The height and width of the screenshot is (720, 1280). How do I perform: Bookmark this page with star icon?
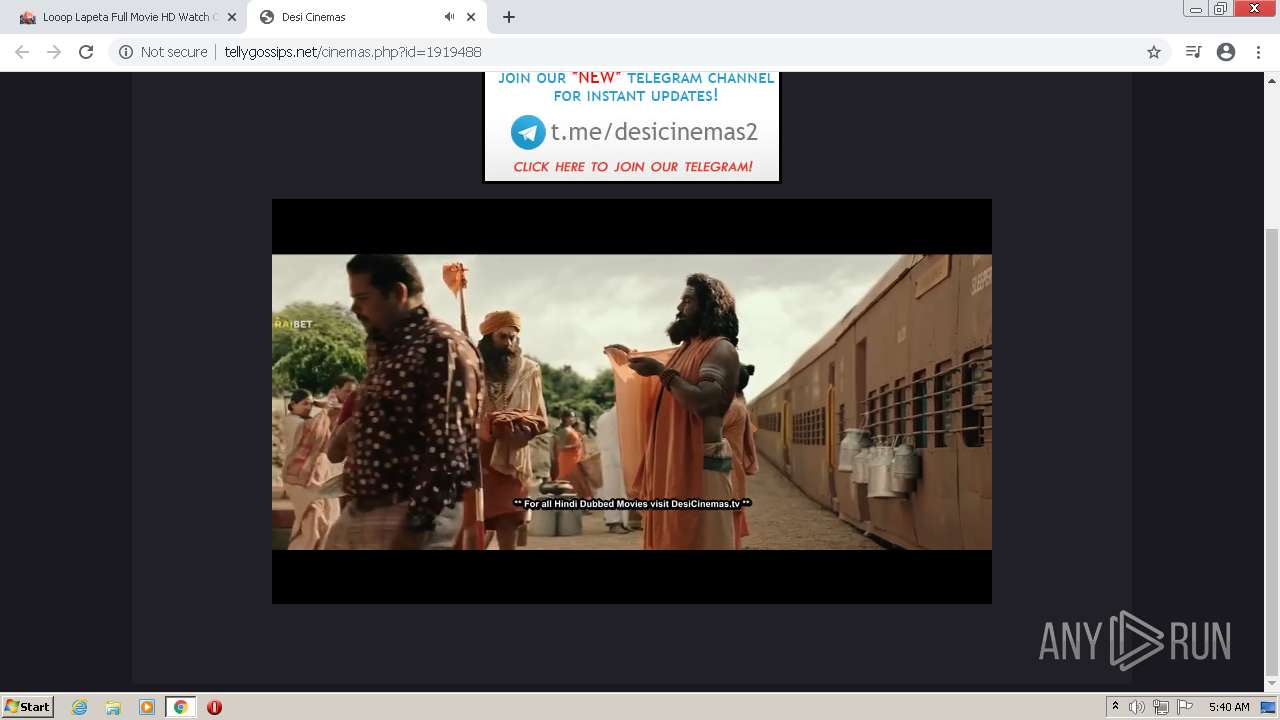tap(1154, 52)
